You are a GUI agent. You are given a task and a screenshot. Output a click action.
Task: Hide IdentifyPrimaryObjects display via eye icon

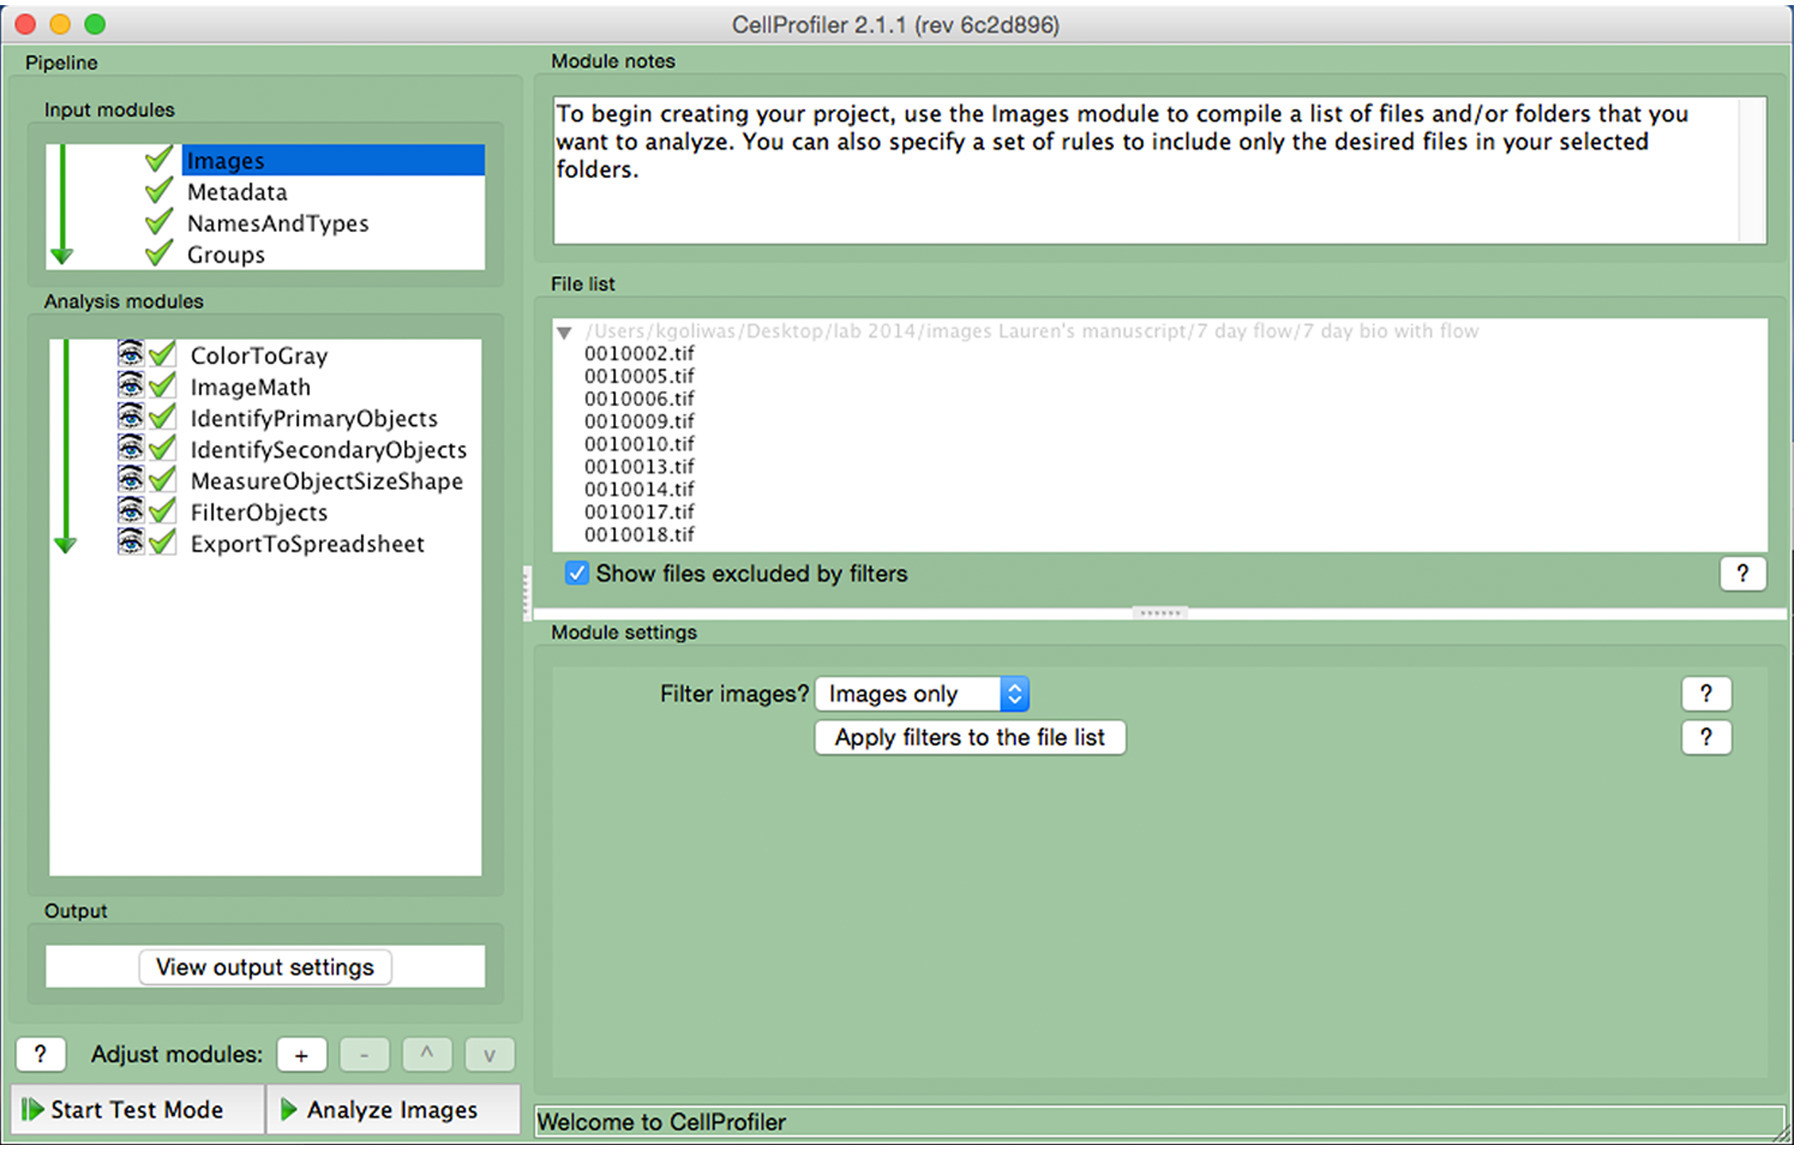coord(130,416)
